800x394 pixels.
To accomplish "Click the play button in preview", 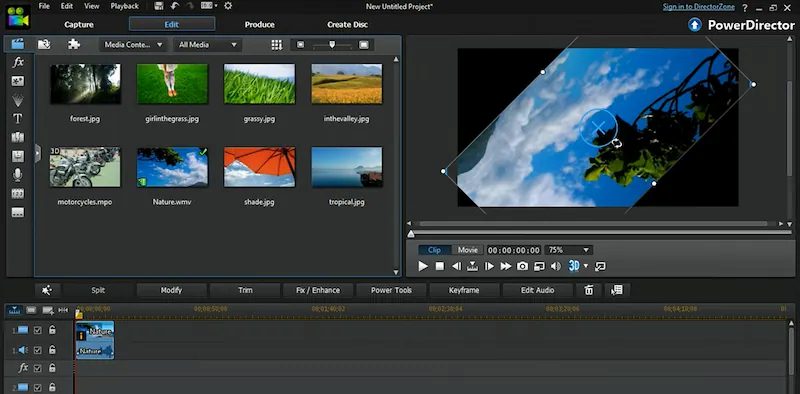I will tap(422, 266).
